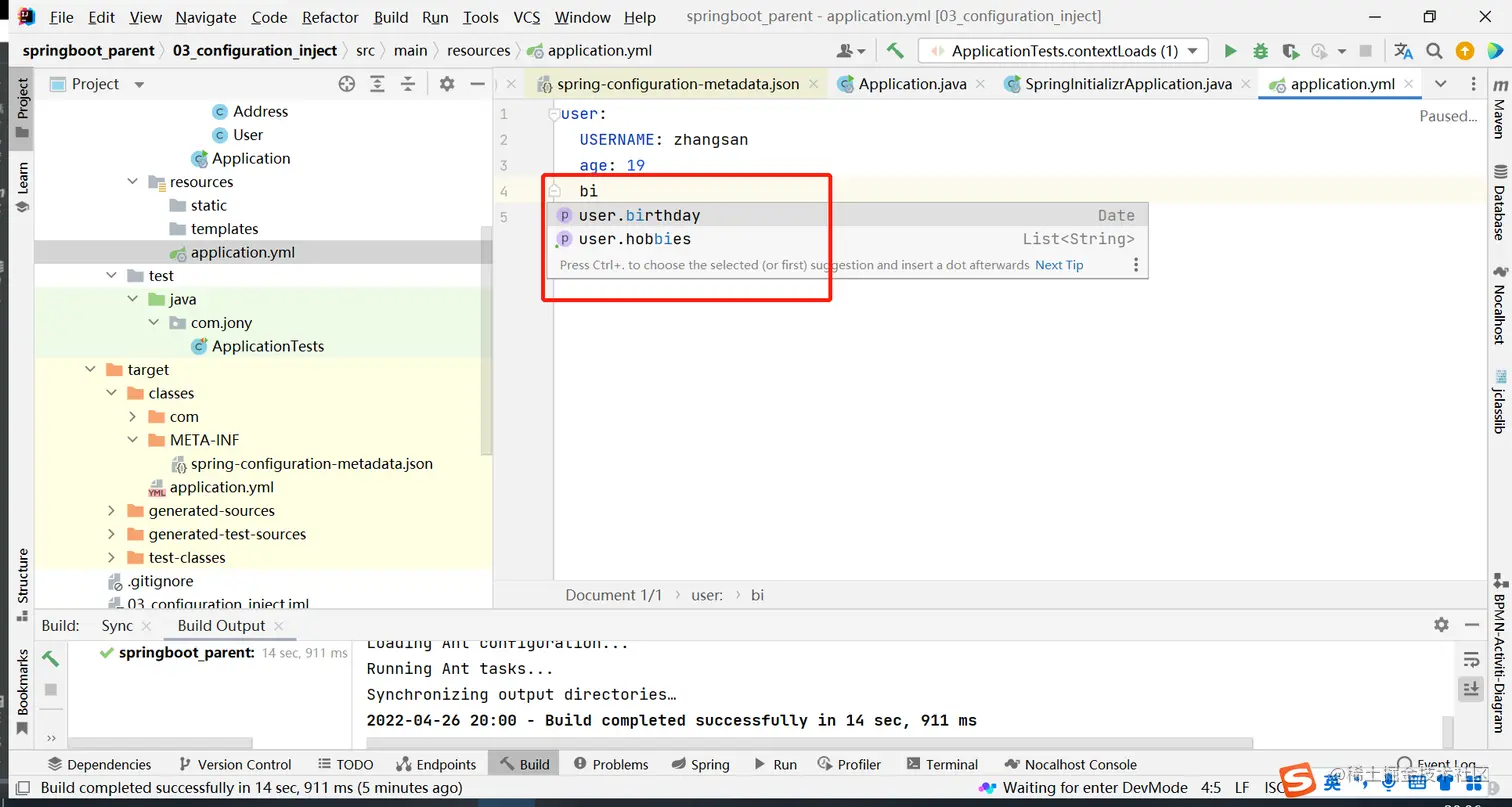Screen dimensions: 1512x807
Task: Select the user.birthday completion suggestion
Action: 847,215
